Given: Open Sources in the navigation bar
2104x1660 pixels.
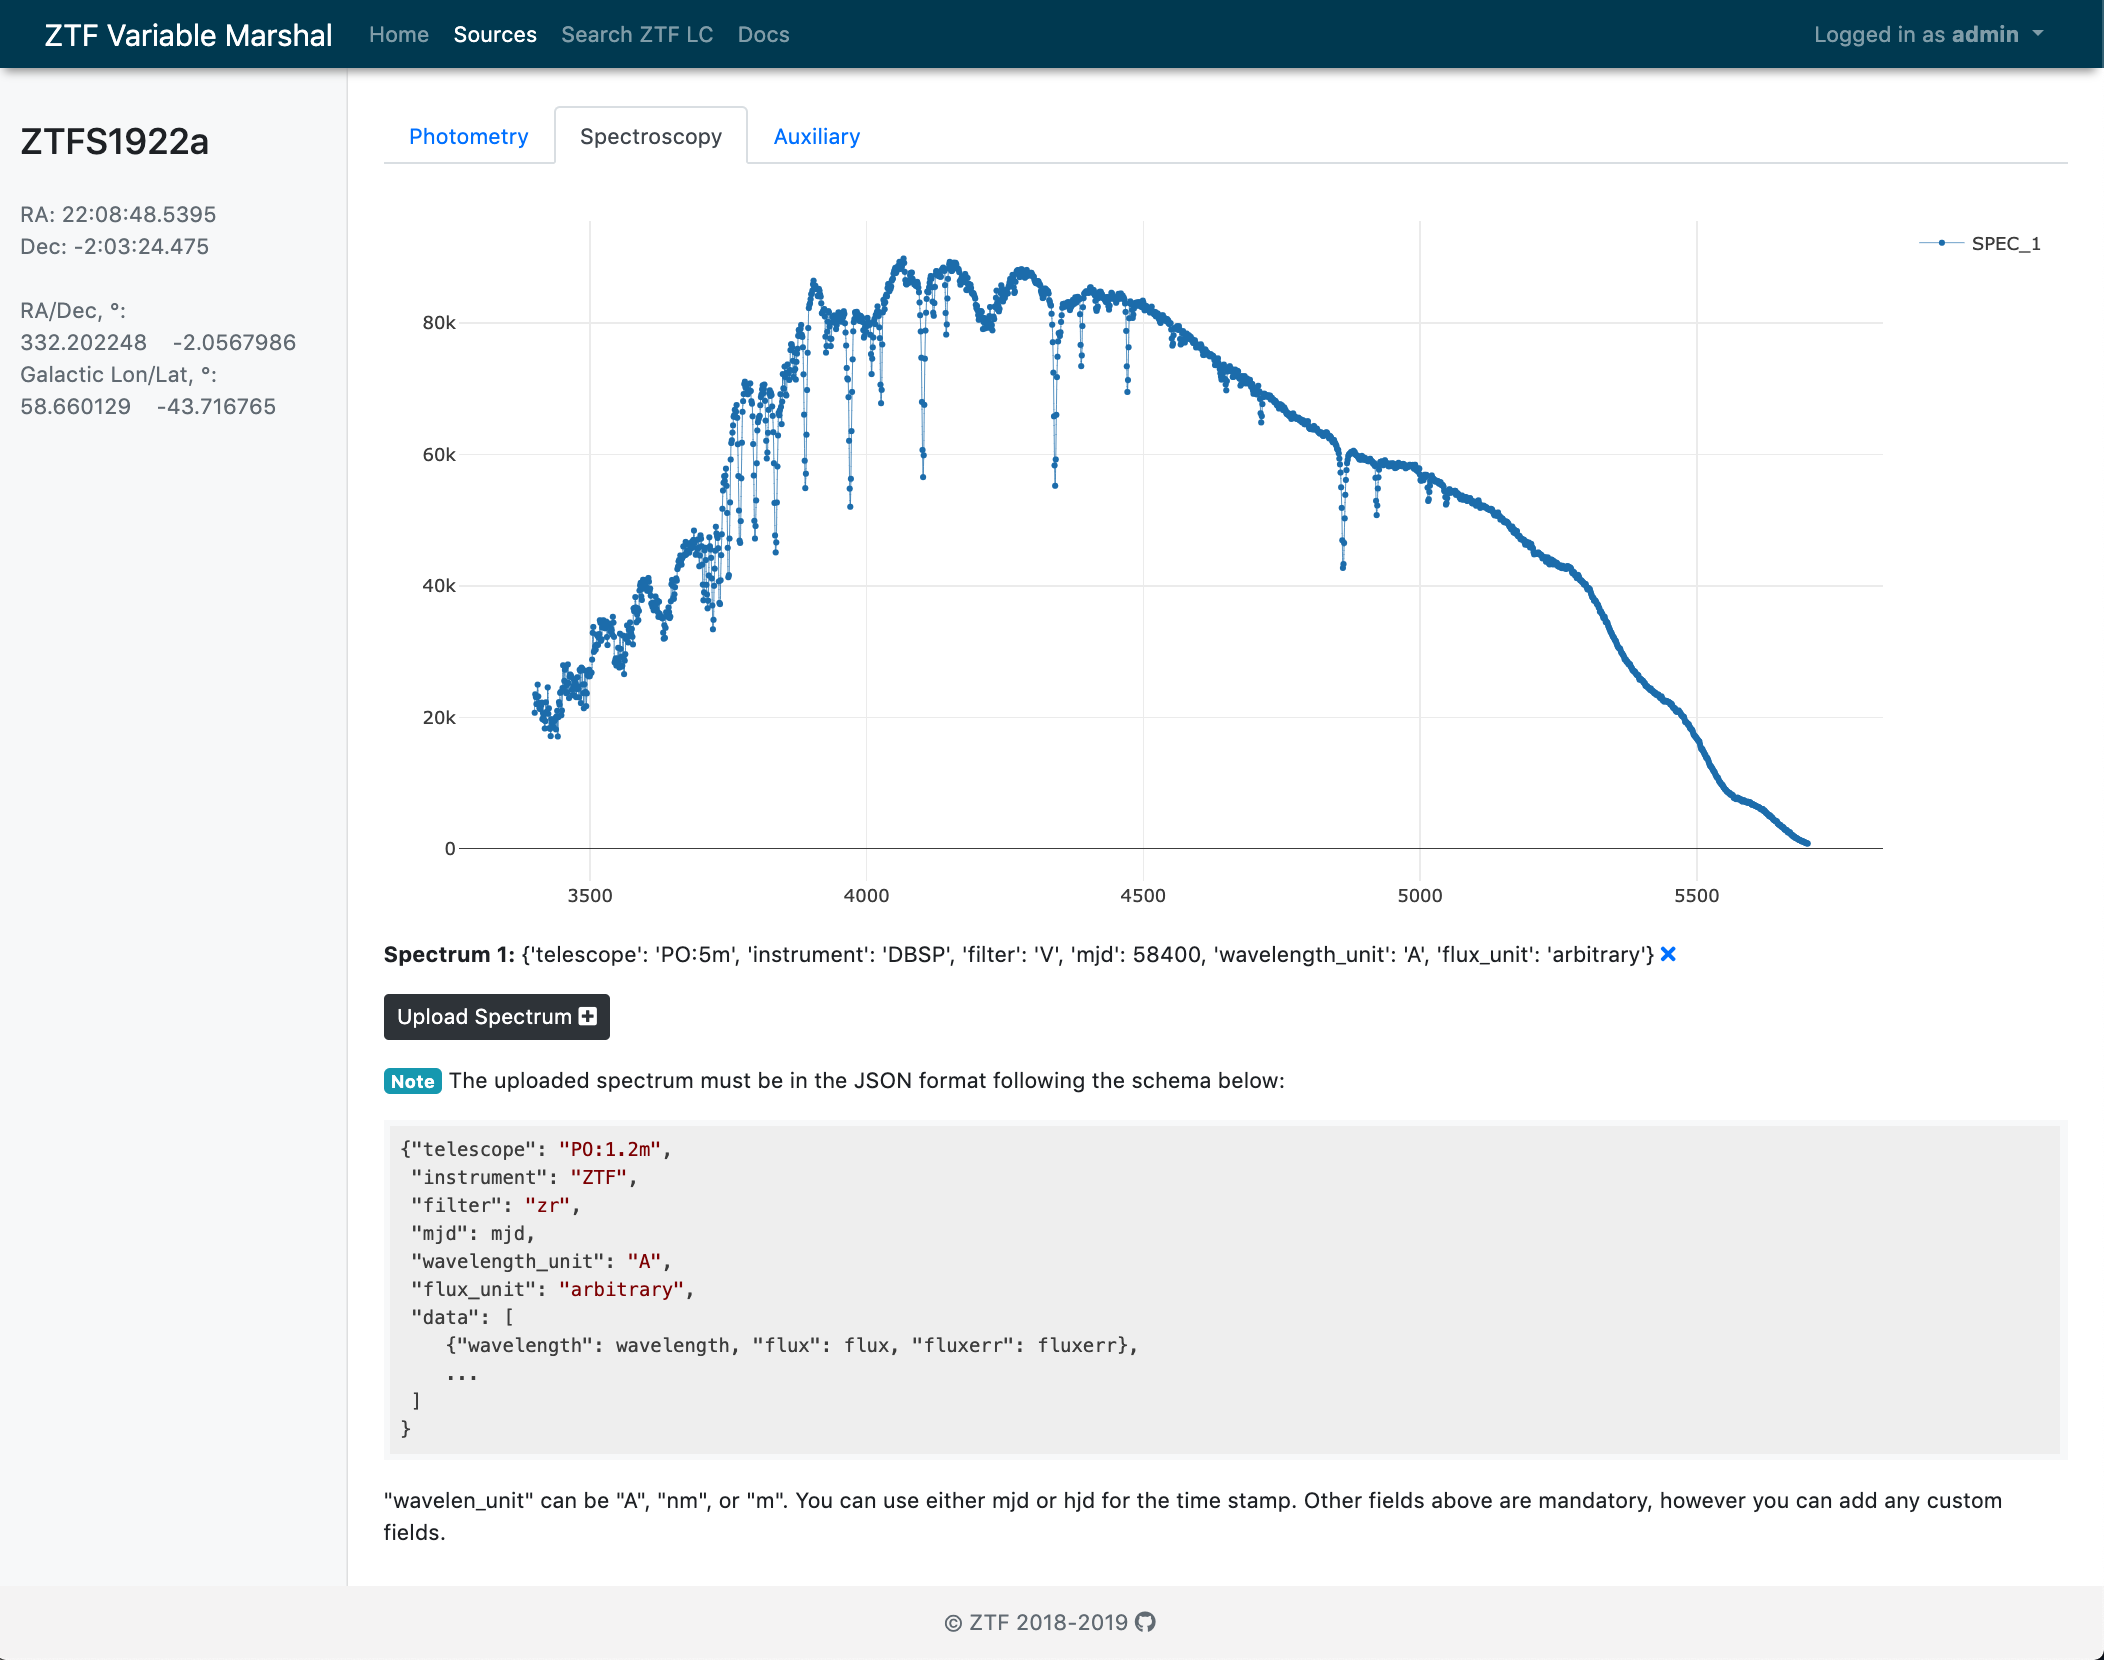Looking at the screenshot, I should 495,34.
